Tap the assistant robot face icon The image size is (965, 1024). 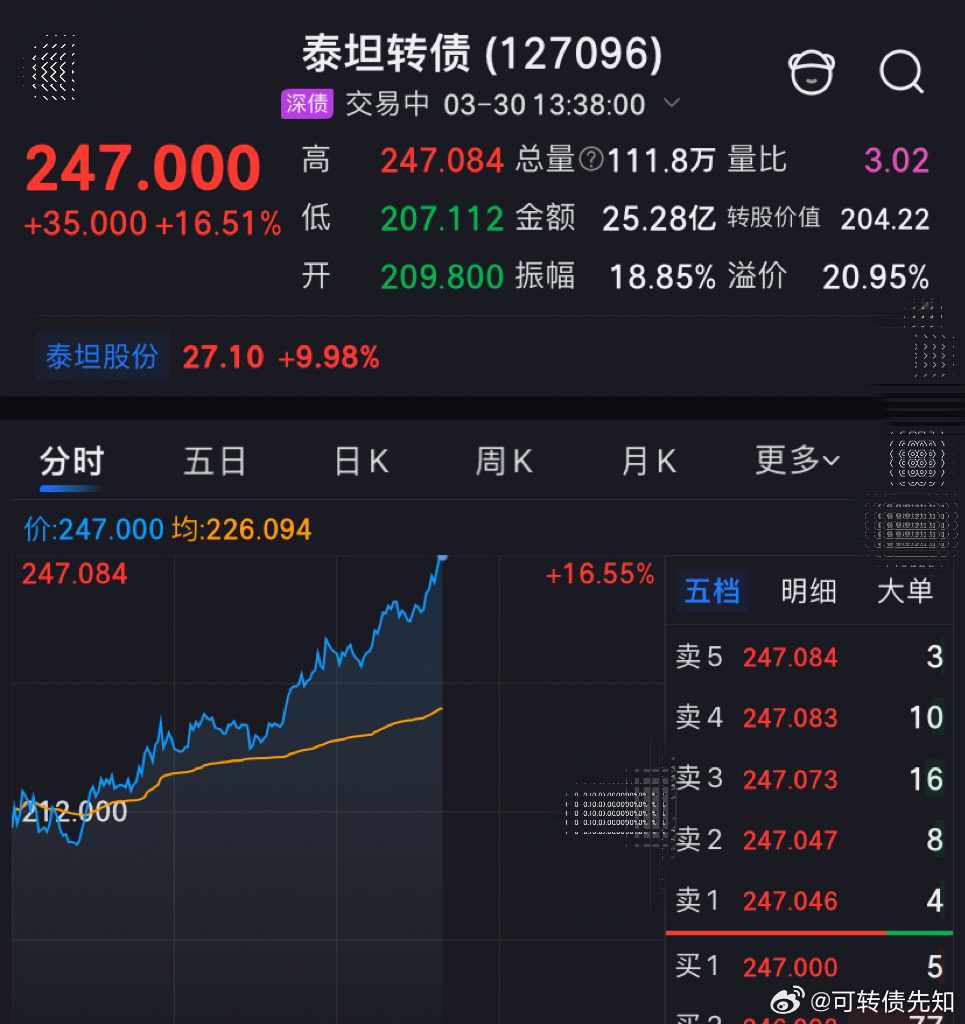(812, 72)
